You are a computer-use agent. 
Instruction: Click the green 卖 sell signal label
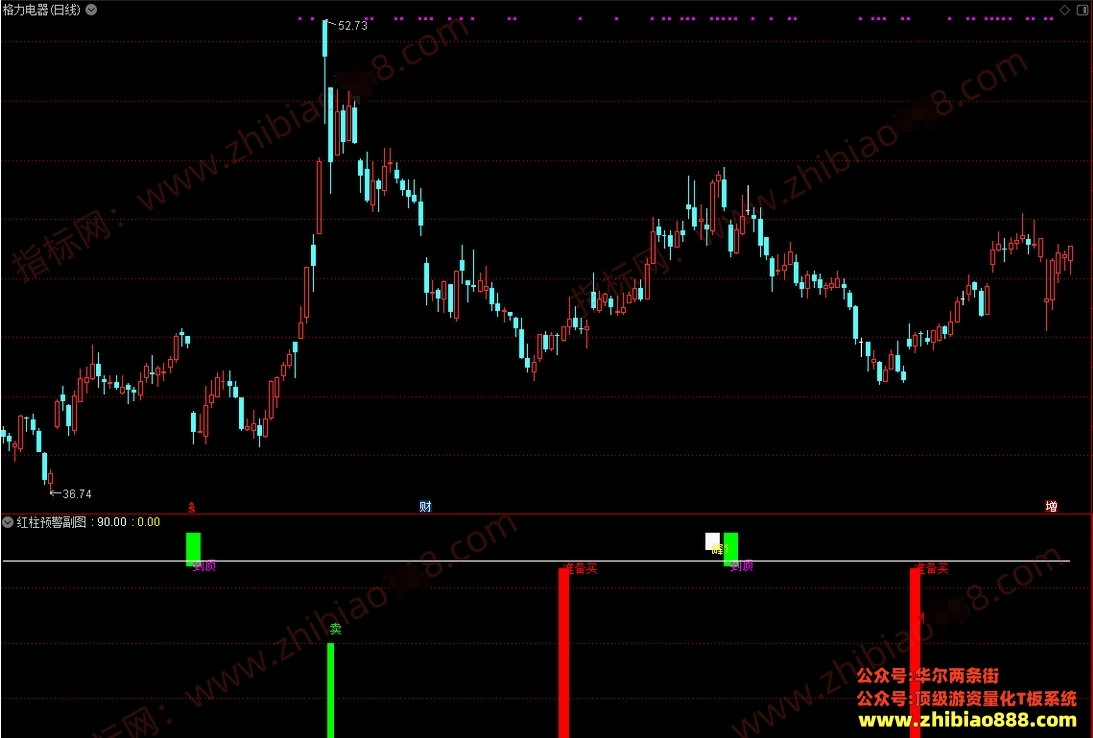pyautogui.click(x=335, y=629)
